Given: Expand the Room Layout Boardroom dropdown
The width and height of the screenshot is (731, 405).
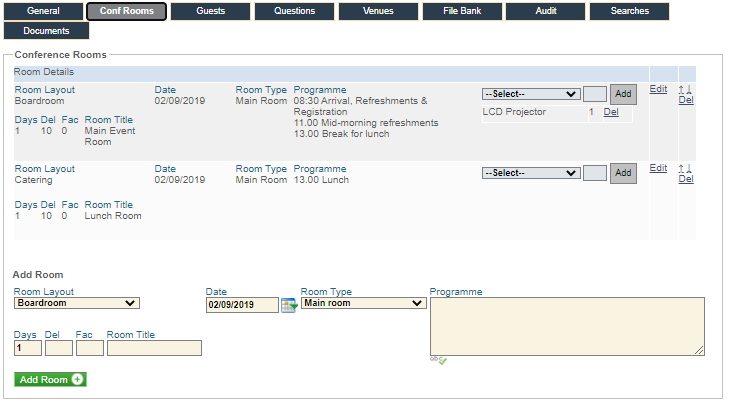Looking at the screenshot, I should (x=77, y=303).
